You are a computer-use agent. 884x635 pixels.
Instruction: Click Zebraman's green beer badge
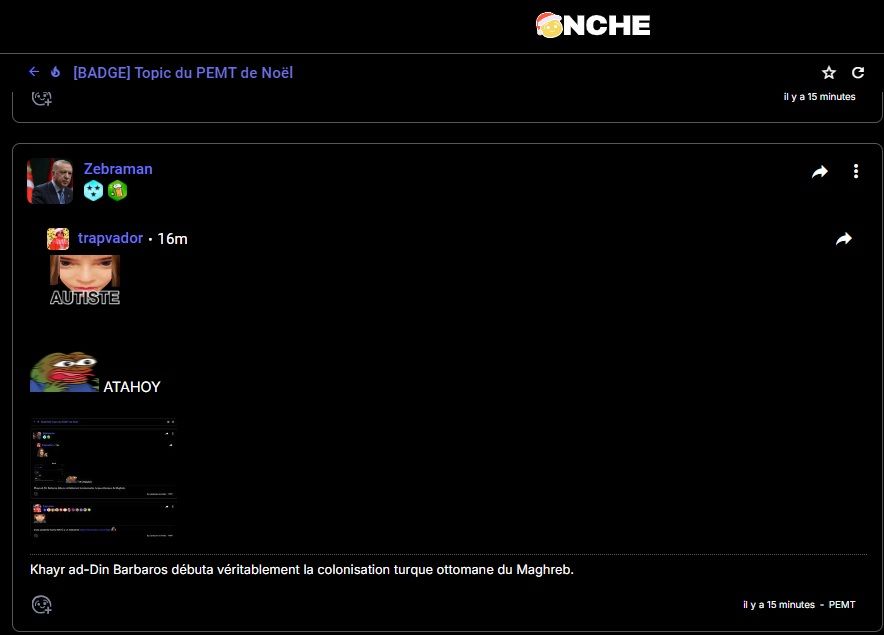[x=118, y=191]
